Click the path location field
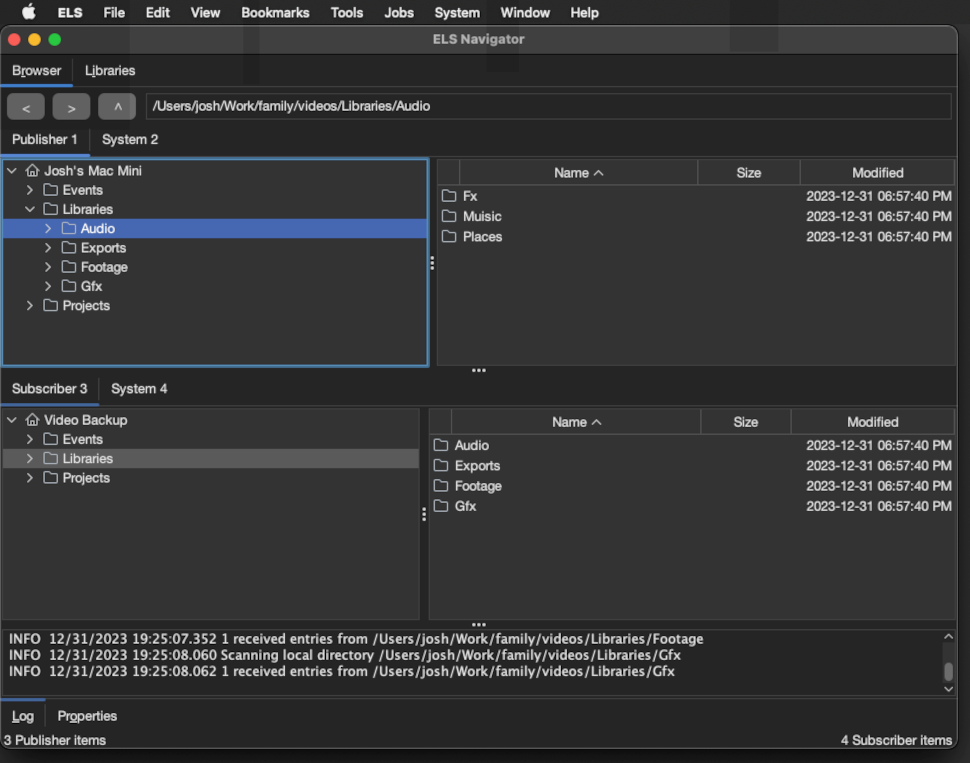Image resolution: width=970 pixels, height=763 pixels. 549,106
